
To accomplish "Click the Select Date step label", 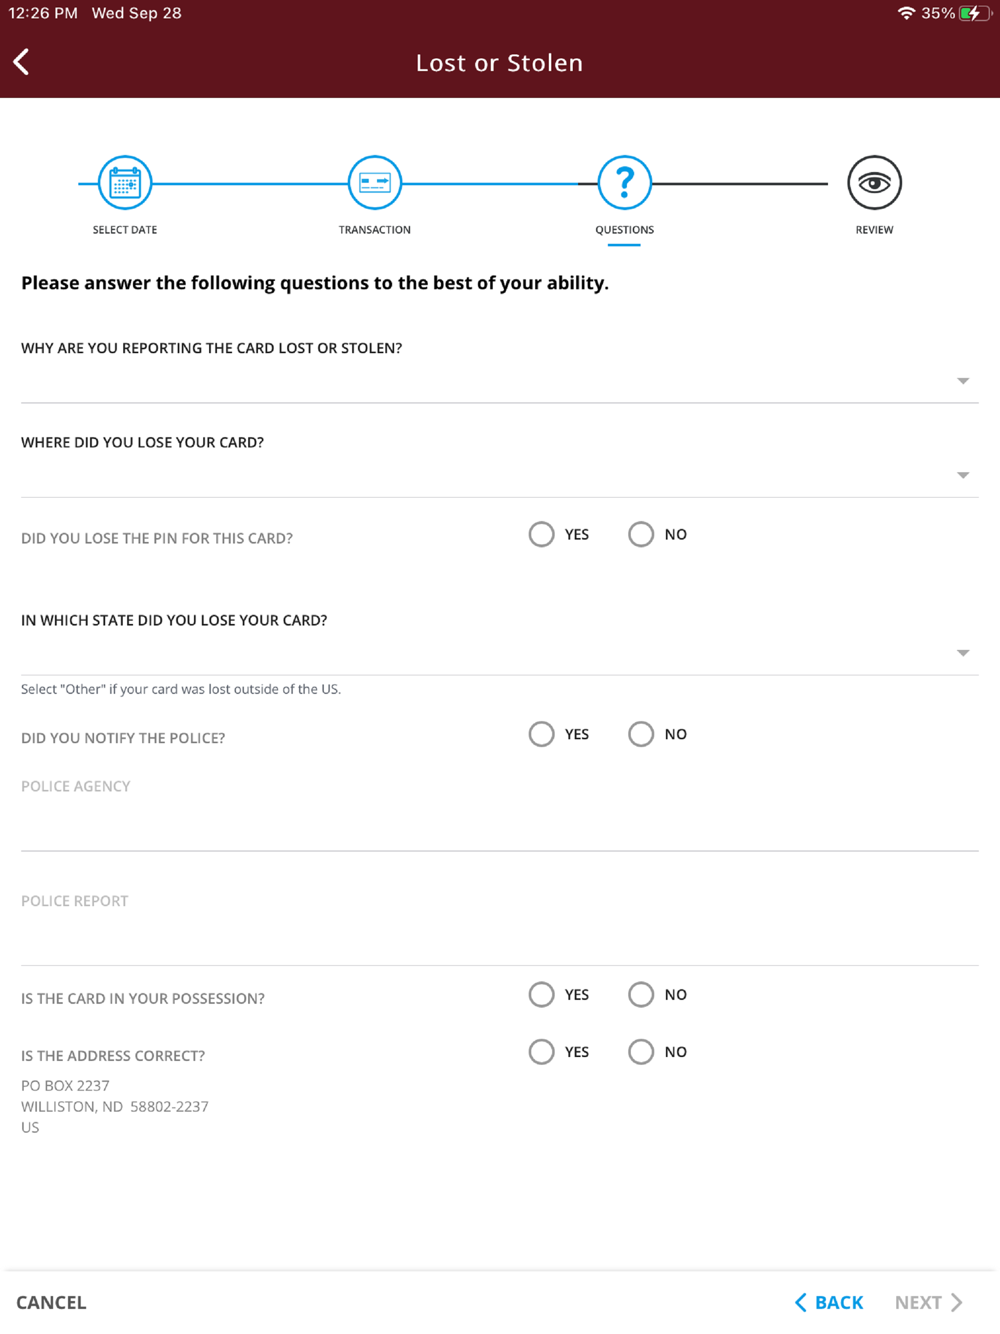I will [125, 230].
